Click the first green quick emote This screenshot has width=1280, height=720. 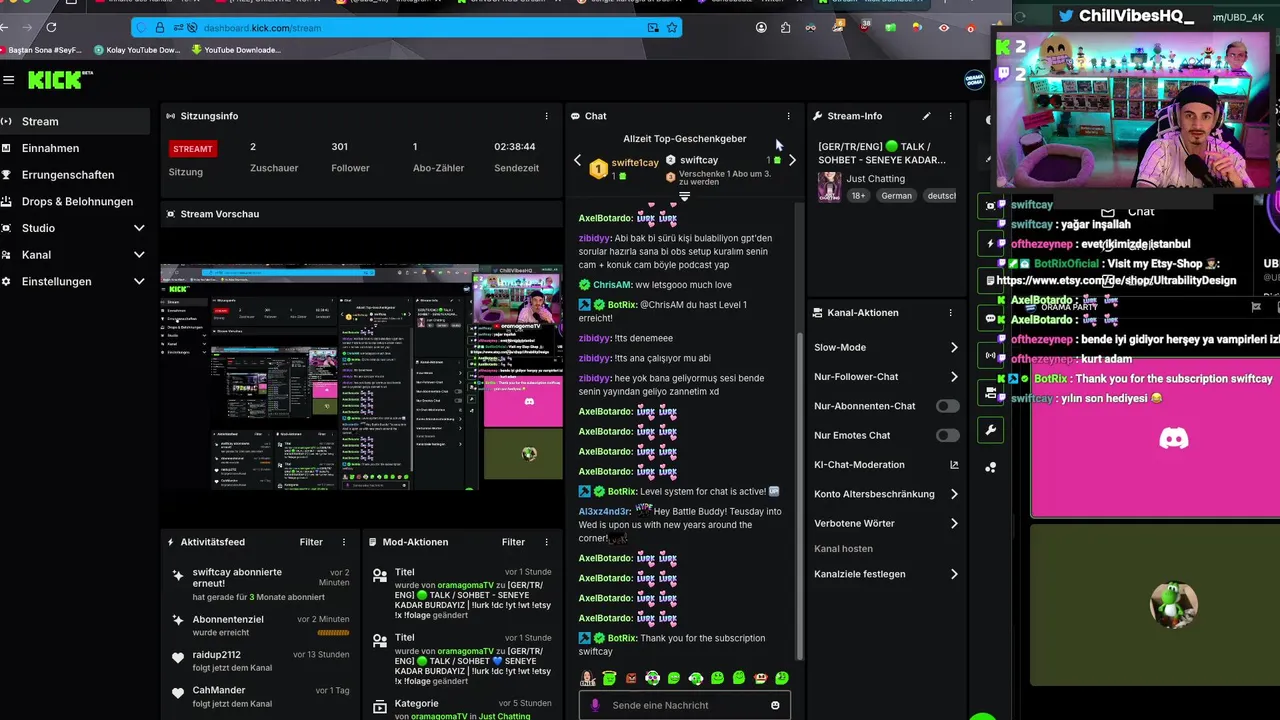tap(609, 678)
